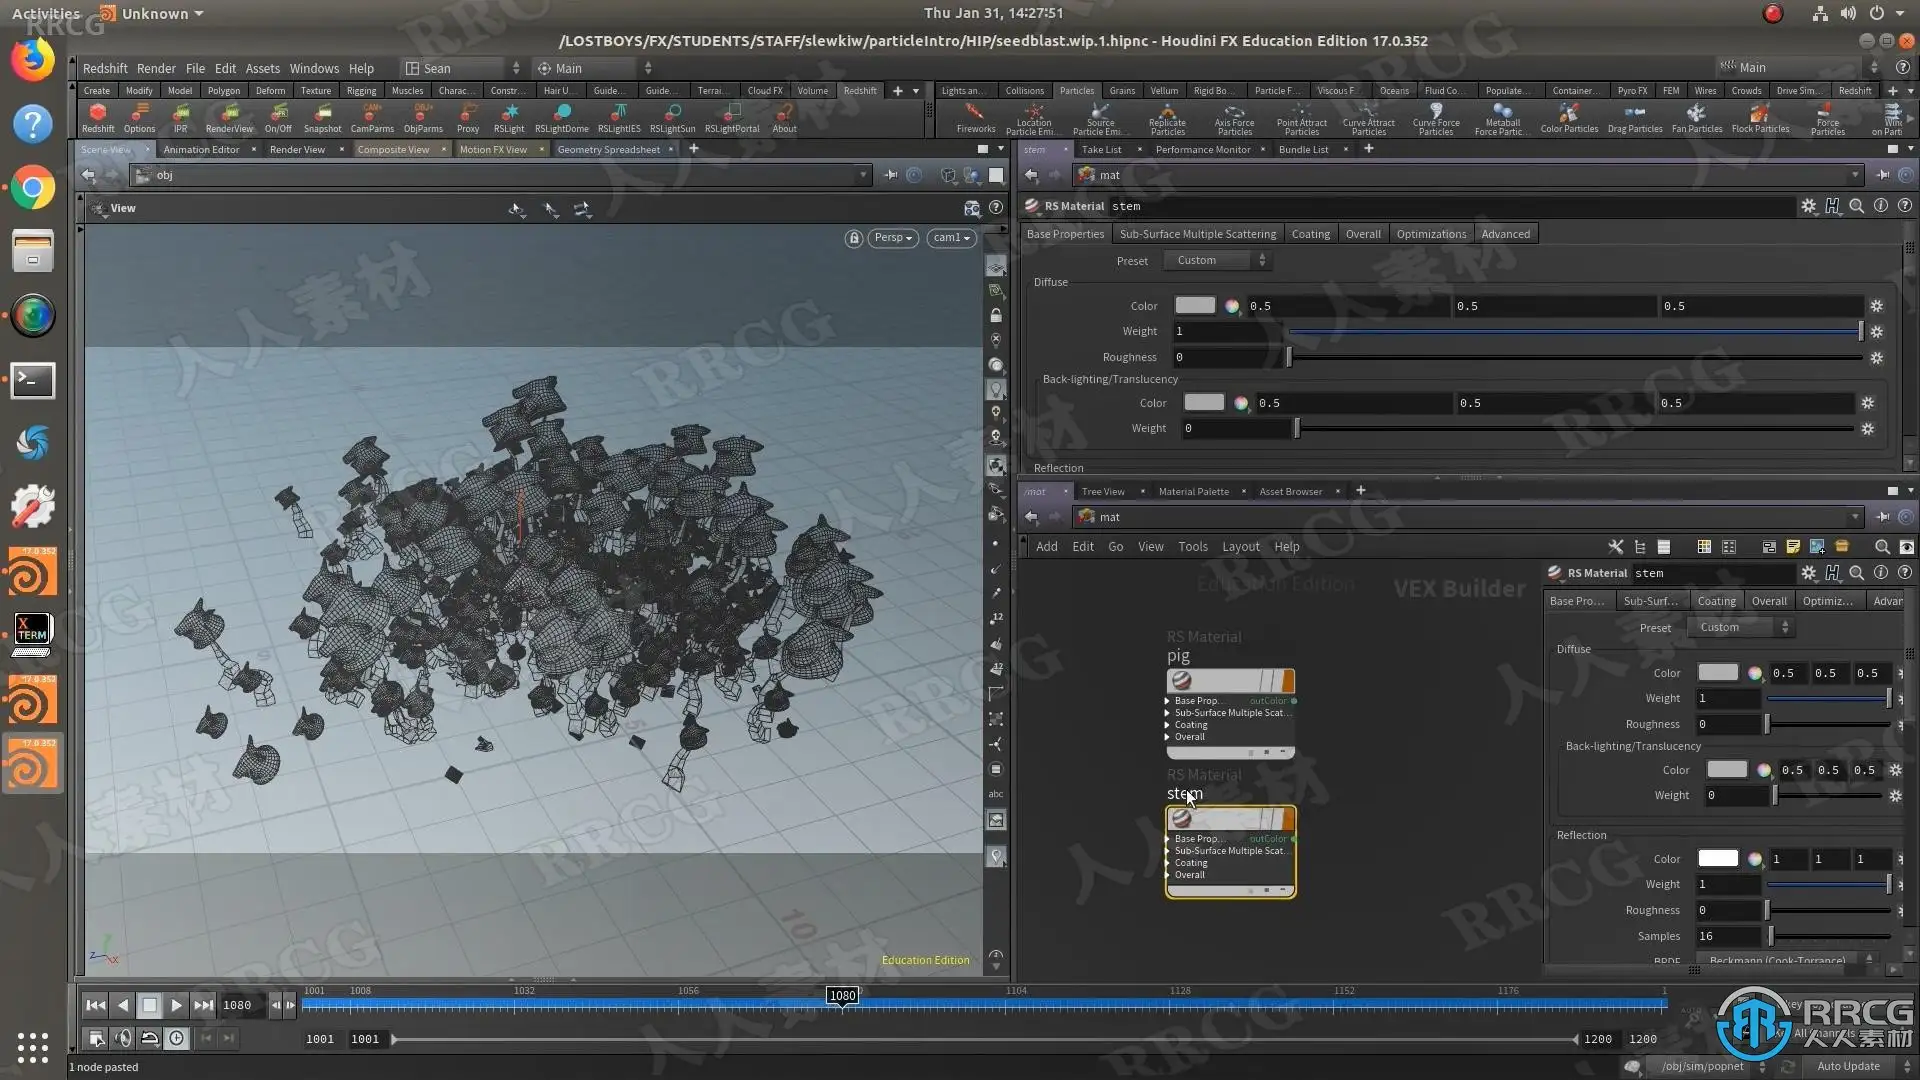Open the Layout menu in network editor
This screenshot has height=1080, width=1920.
pyautogui.click(x=1240, y=546)
